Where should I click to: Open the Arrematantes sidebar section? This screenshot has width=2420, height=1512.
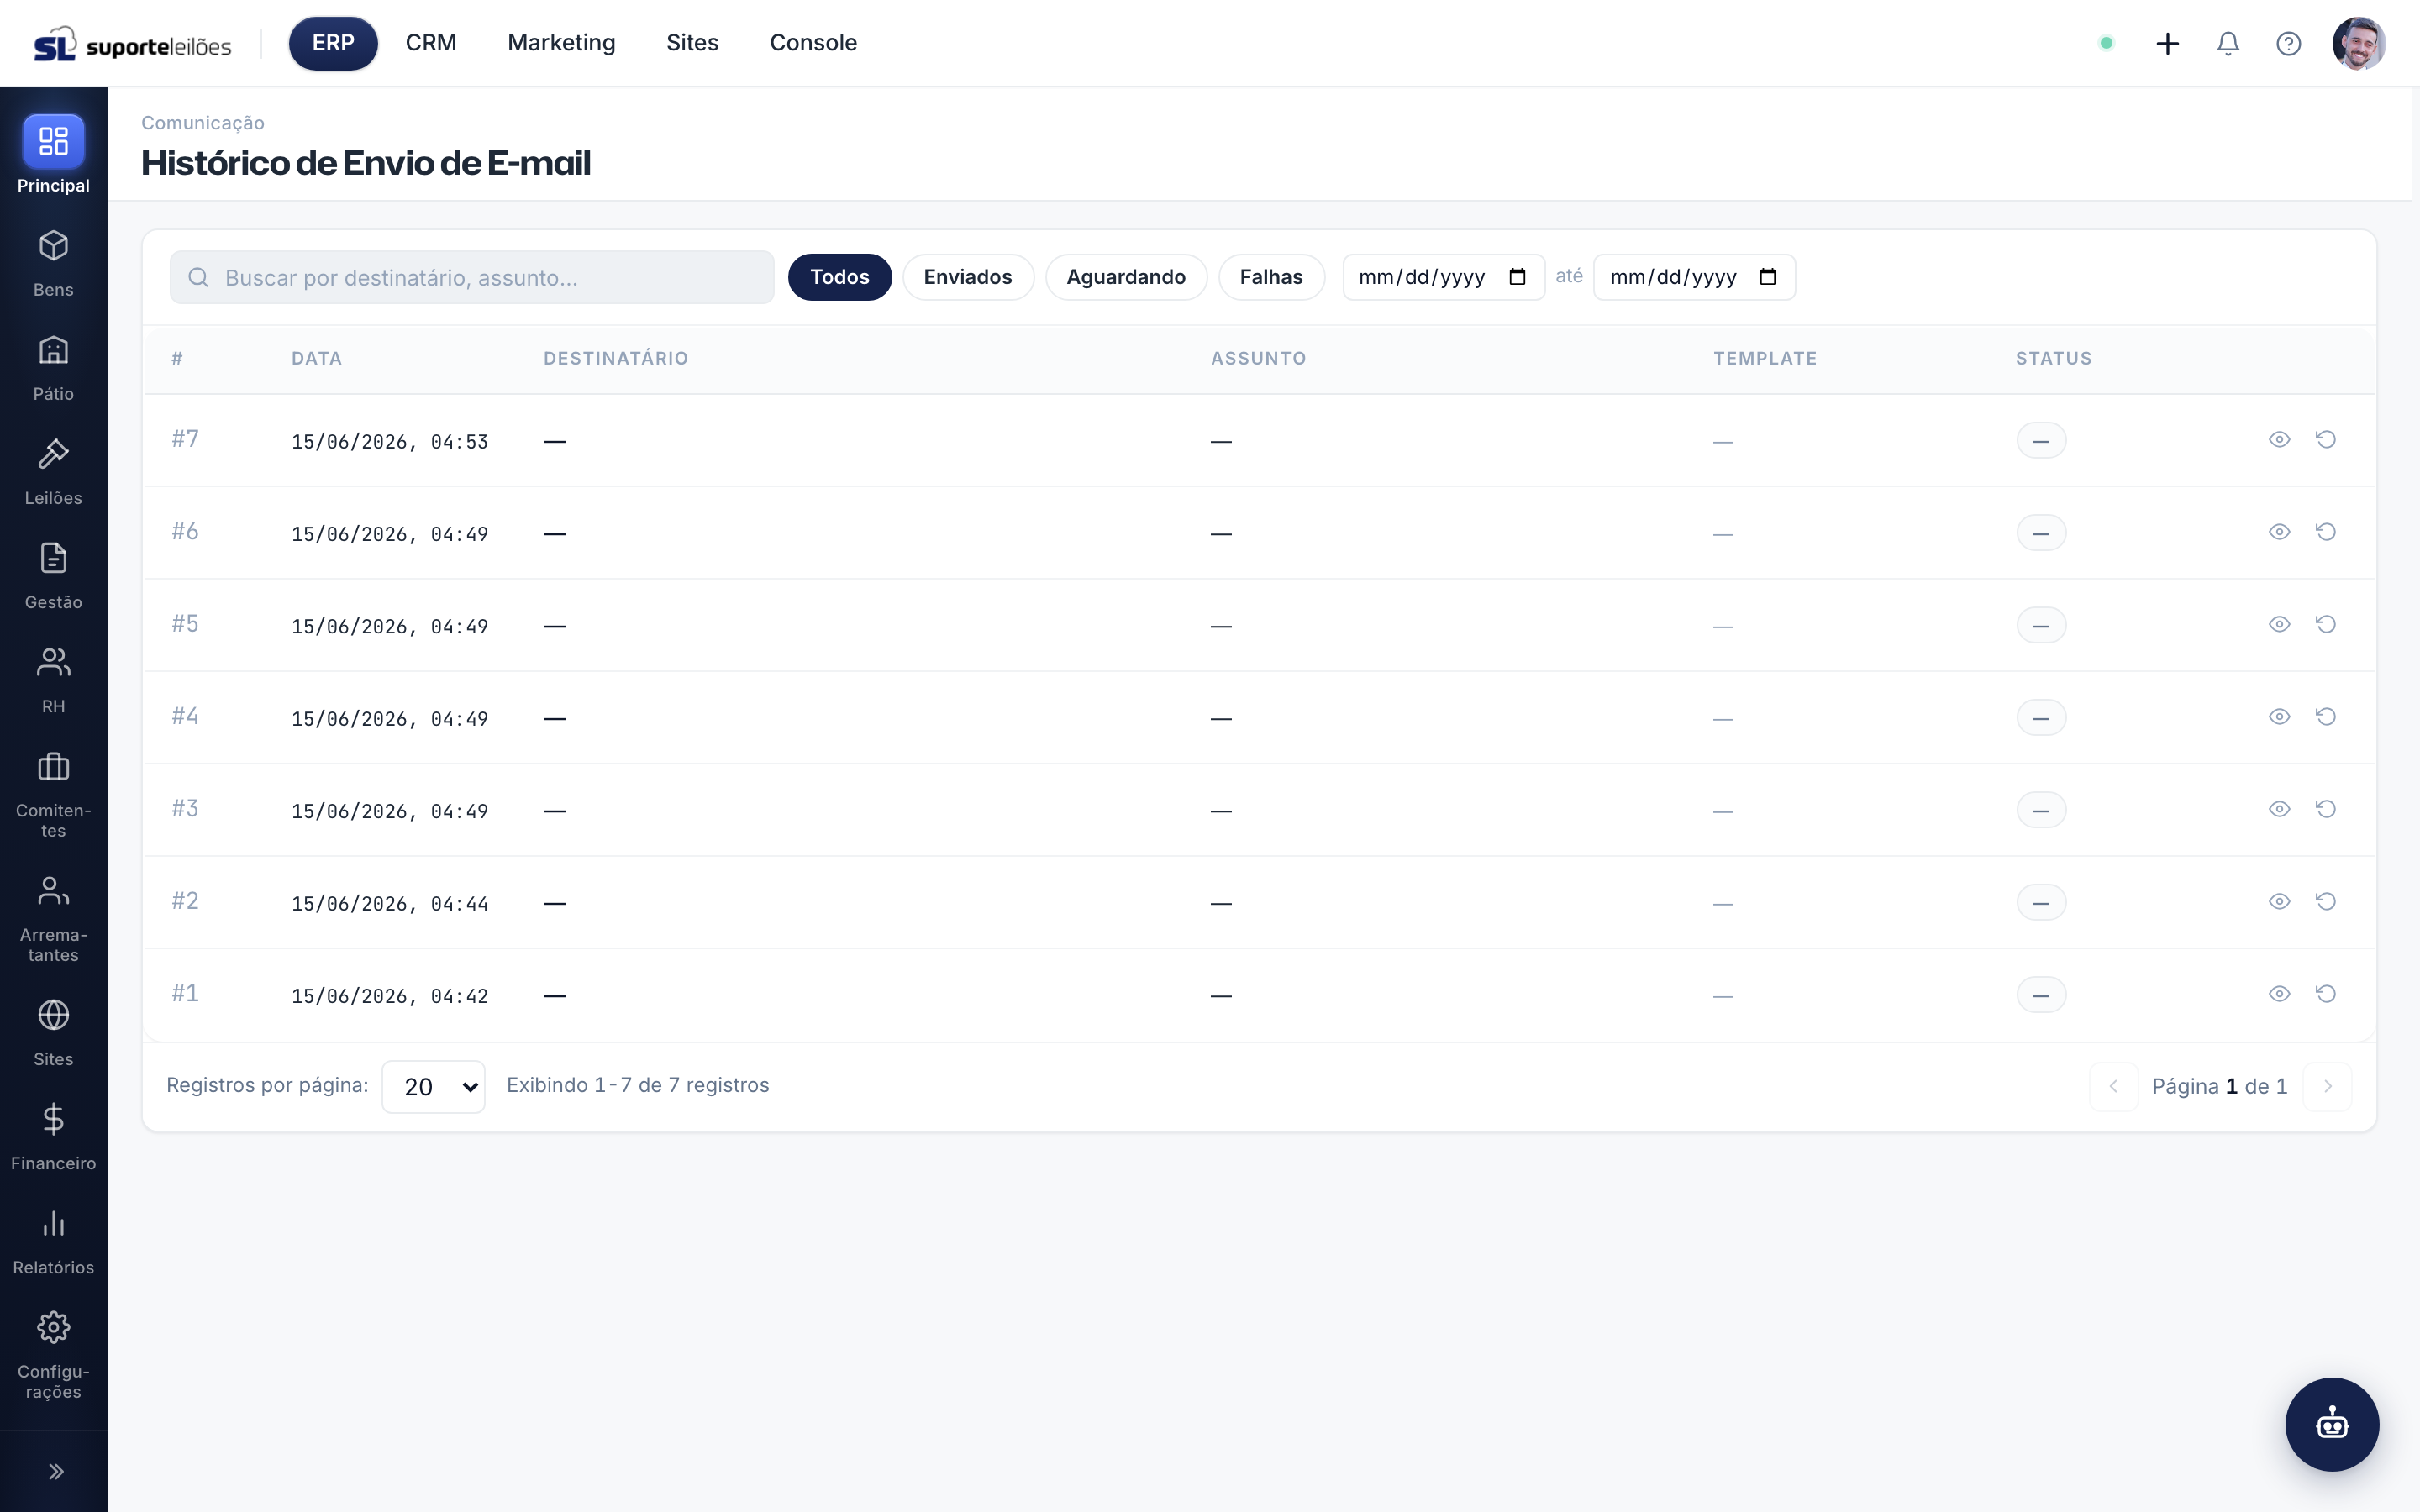click(x=53, y=918)
